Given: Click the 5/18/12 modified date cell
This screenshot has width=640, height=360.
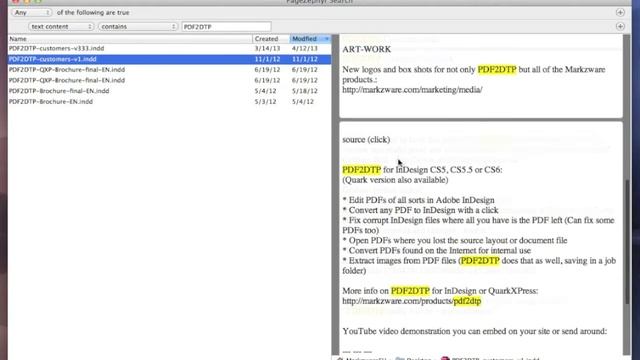Looking at the screenshot, I should pos(304,91).
